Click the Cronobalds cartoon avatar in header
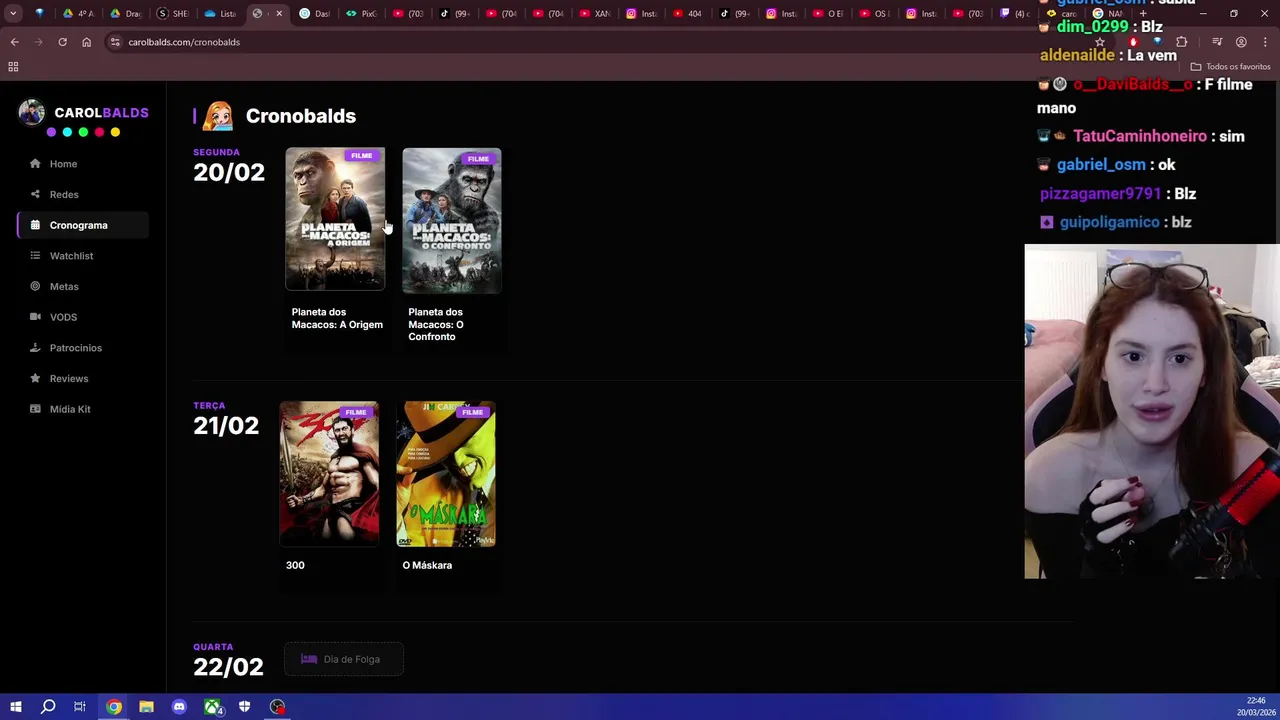This screenshot has width=1280, height=720. 217,116
